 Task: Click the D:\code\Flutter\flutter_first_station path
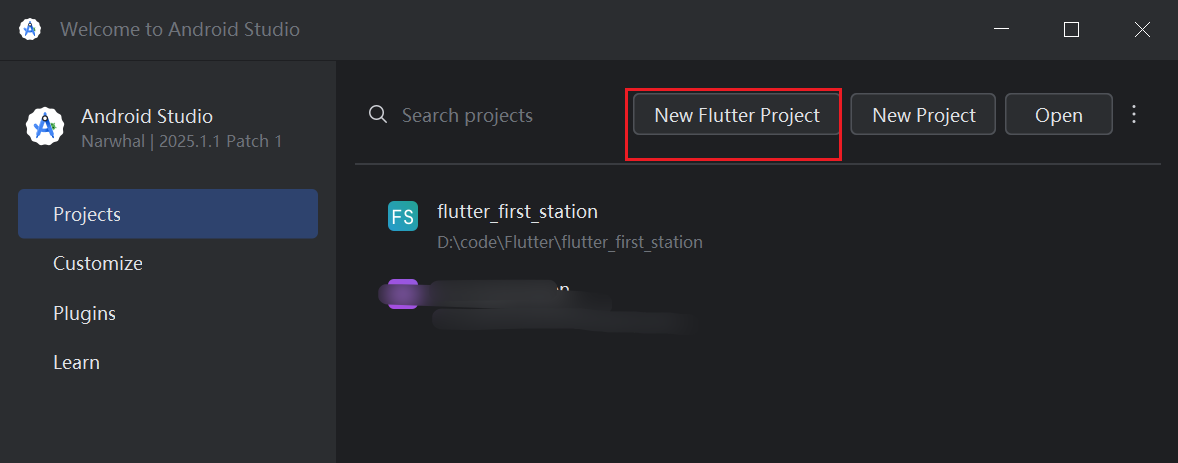tap(569, 242)
